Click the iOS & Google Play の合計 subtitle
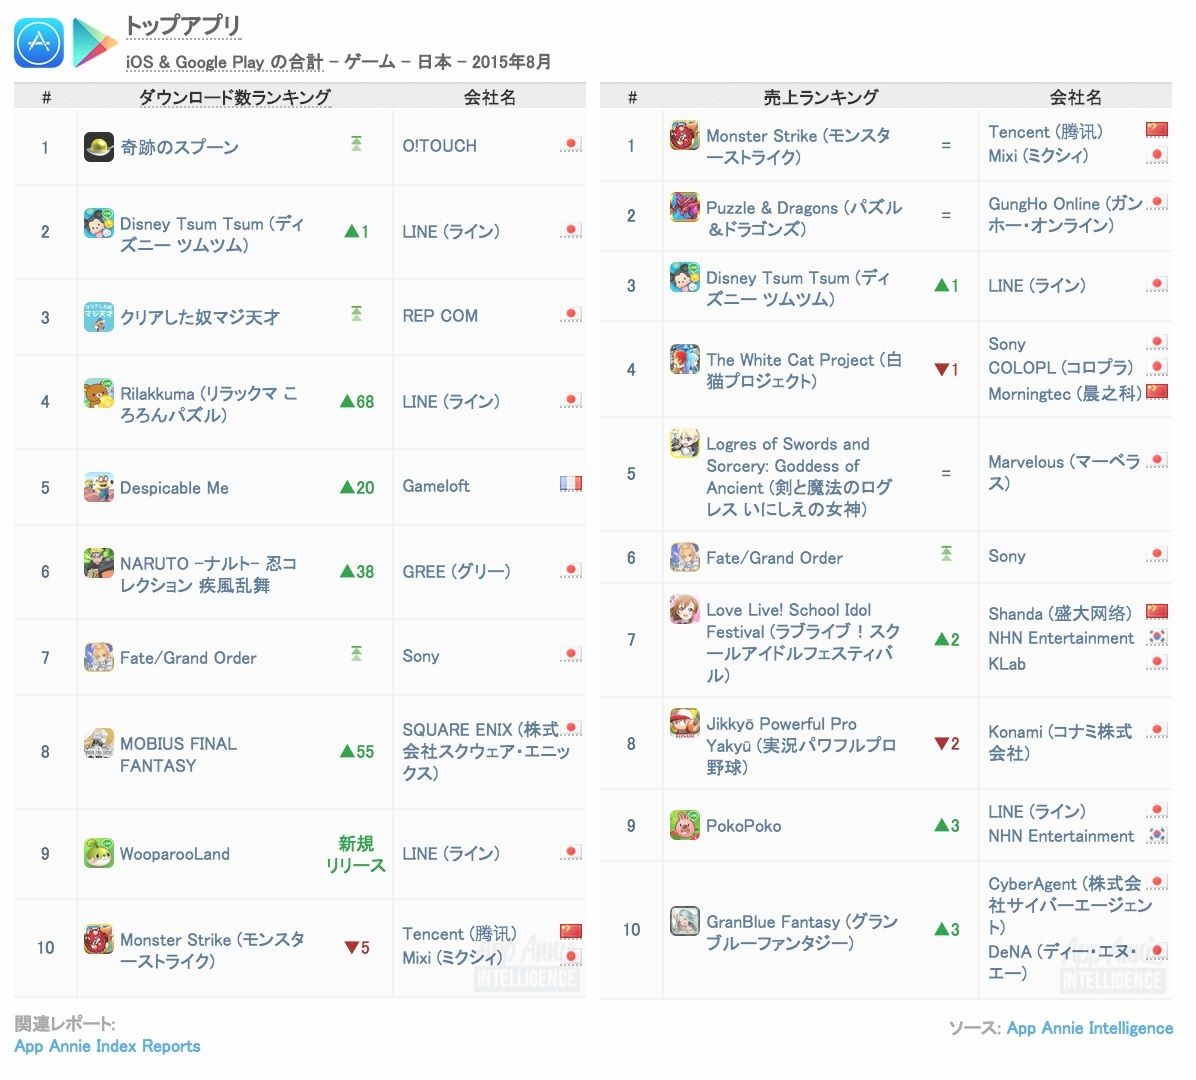The height and width of the screenshot is (1080, 1196). click(224, 62)
